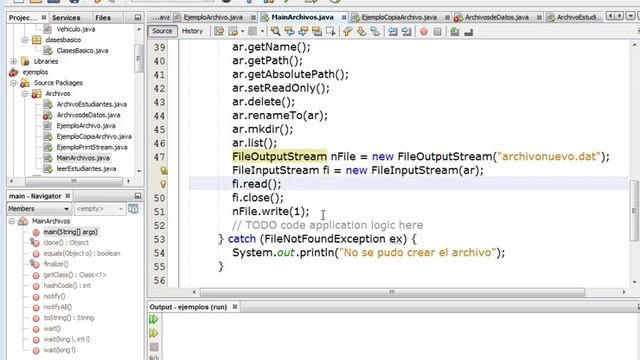Select main(String[] args) in Navigator
The width and height of the screenshot is (640, 360).
pyautogui.click(x=71, y=232)
